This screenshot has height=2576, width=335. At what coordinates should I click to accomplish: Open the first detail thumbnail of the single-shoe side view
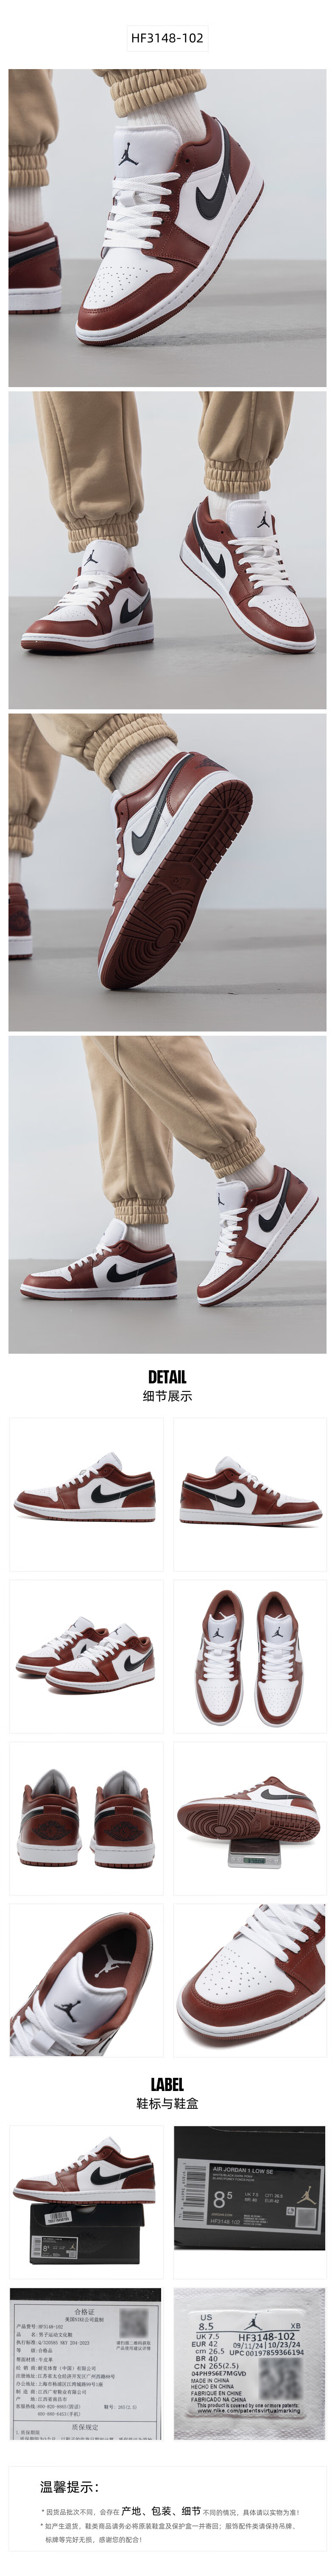pos(86,1494)
